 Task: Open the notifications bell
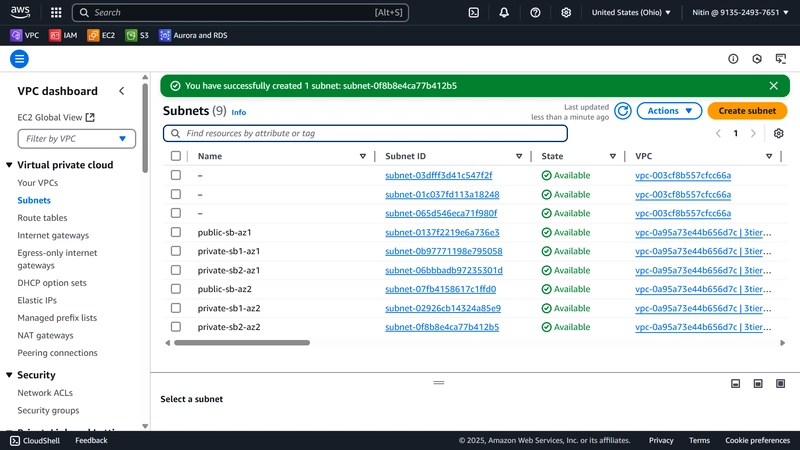click(504, 12)
